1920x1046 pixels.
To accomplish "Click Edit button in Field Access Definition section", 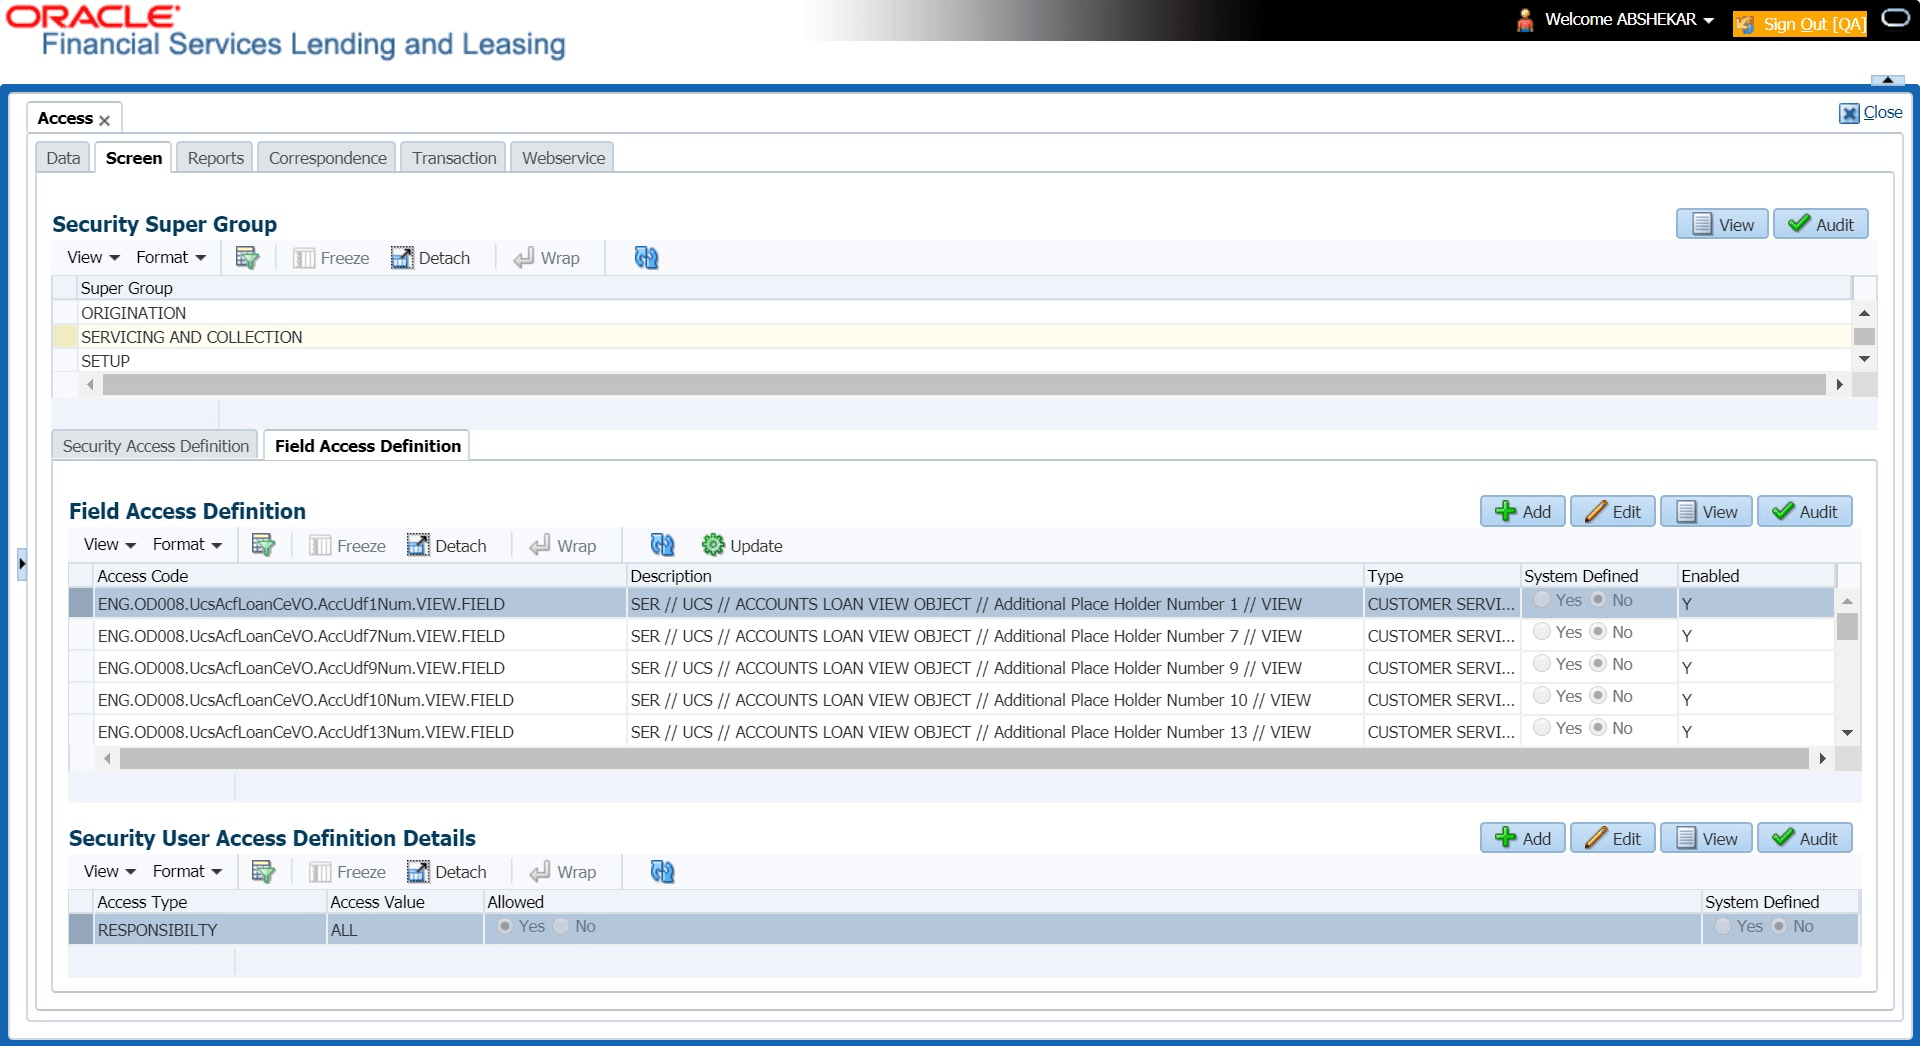I will [1613, 512].
